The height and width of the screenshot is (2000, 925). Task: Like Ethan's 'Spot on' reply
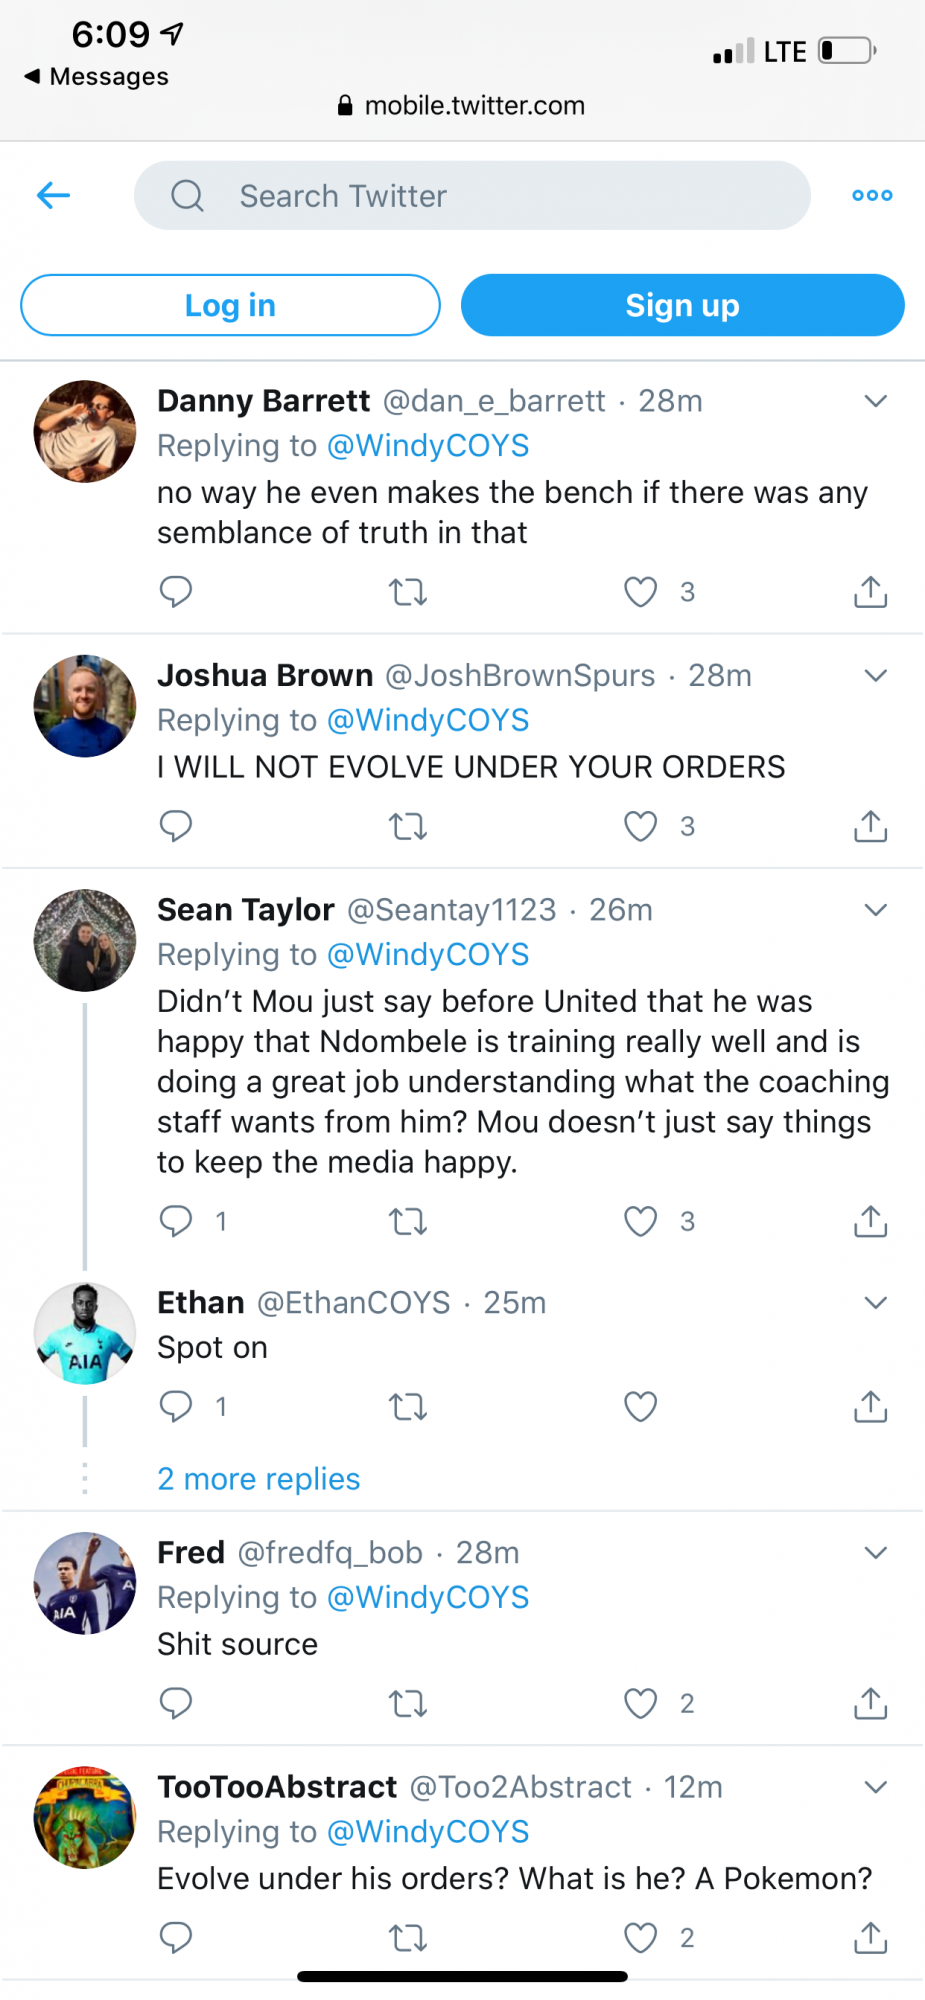(x=640, y=1407)
